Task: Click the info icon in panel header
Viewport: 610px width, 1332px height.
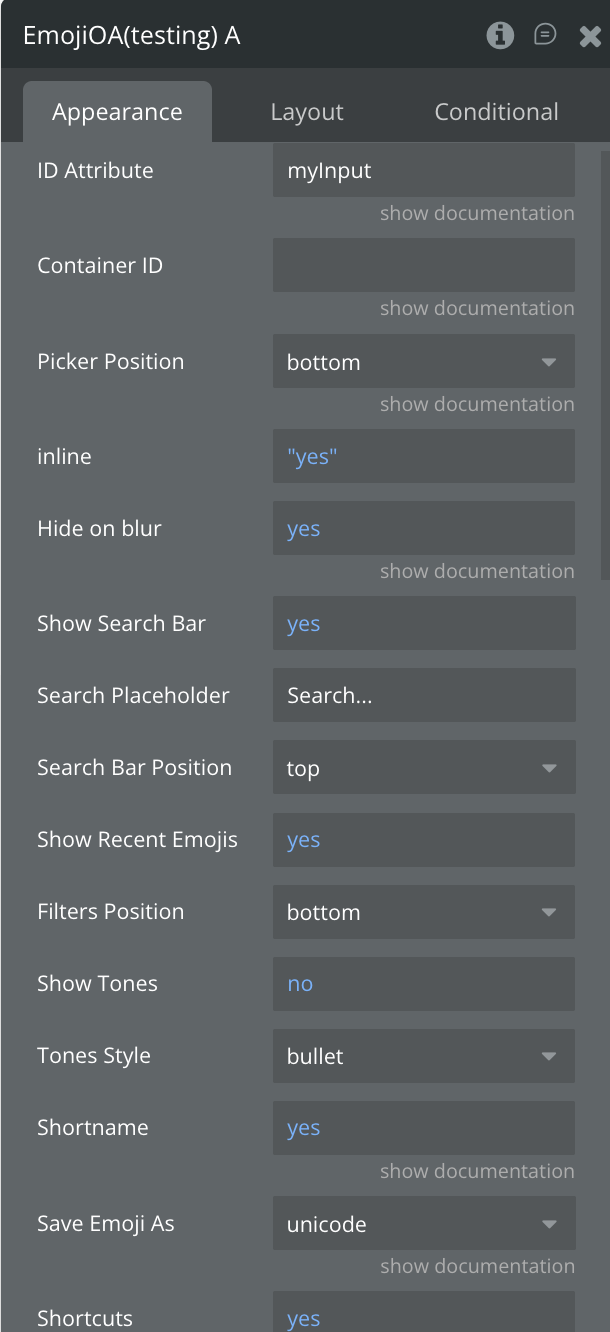Action: [x=500, y=36]
